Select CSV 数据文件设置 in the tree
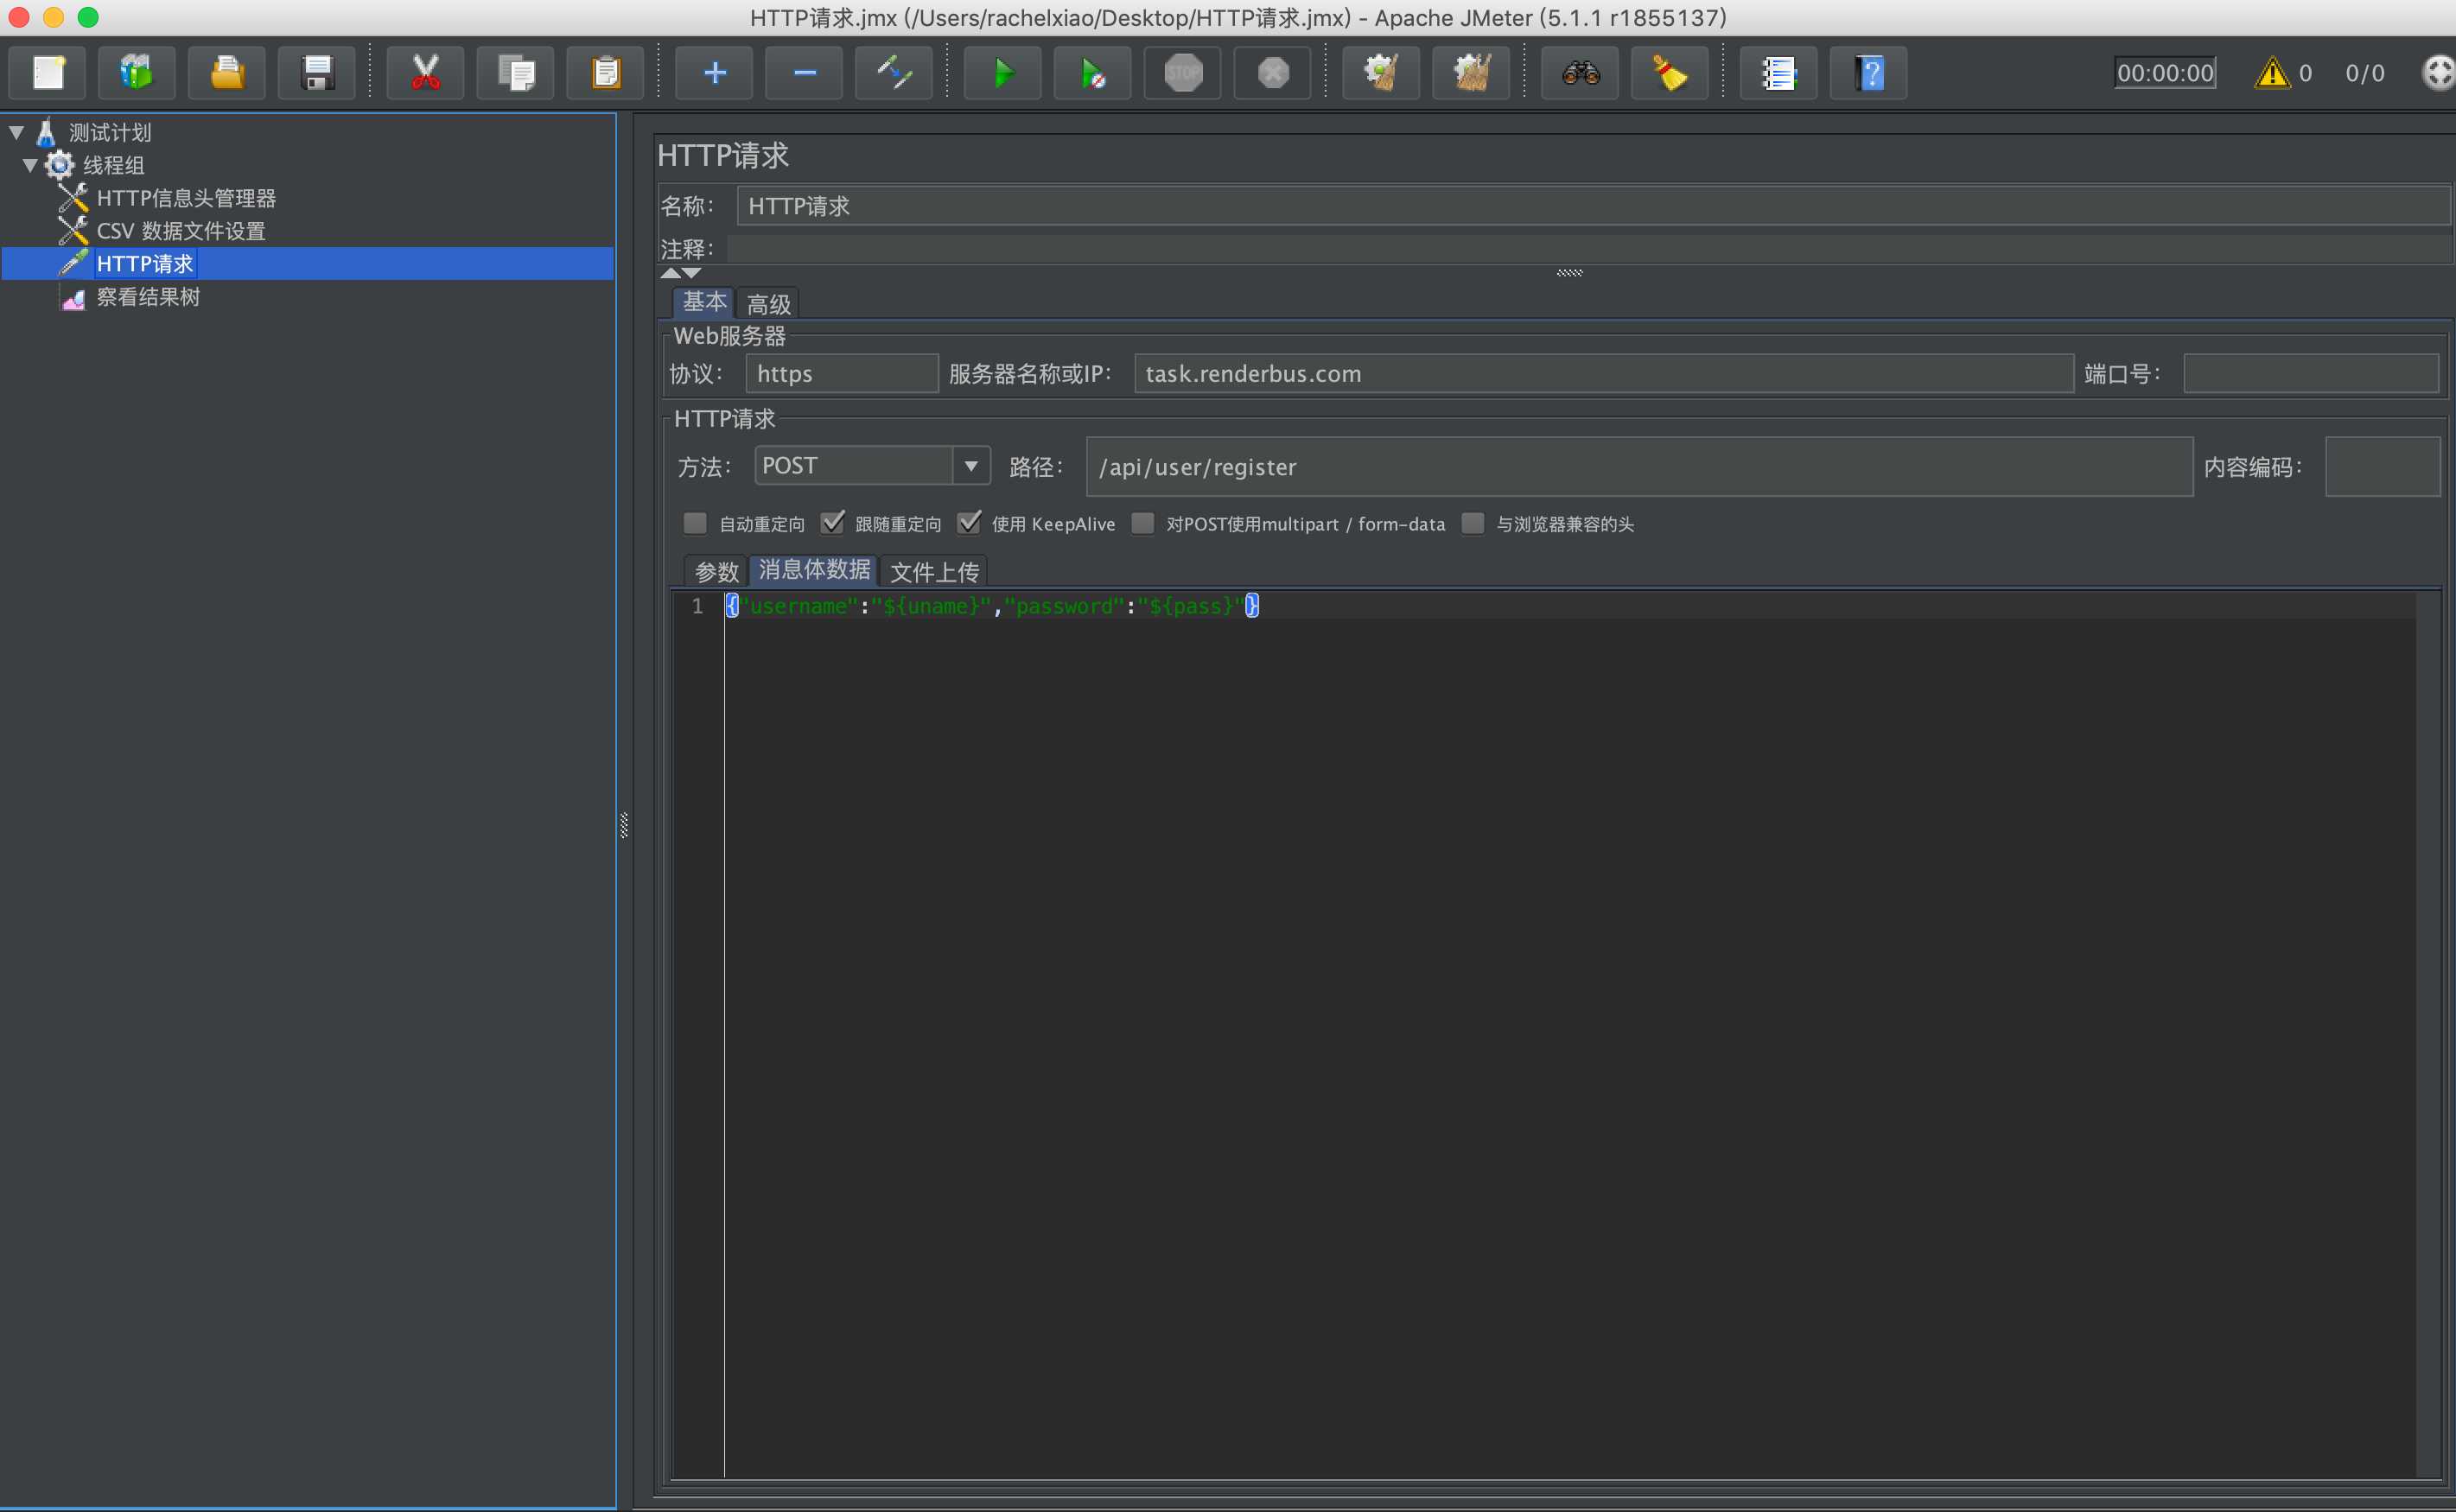The width and height of the screenshot is (2456, 1512). click(x=181, y=231)
